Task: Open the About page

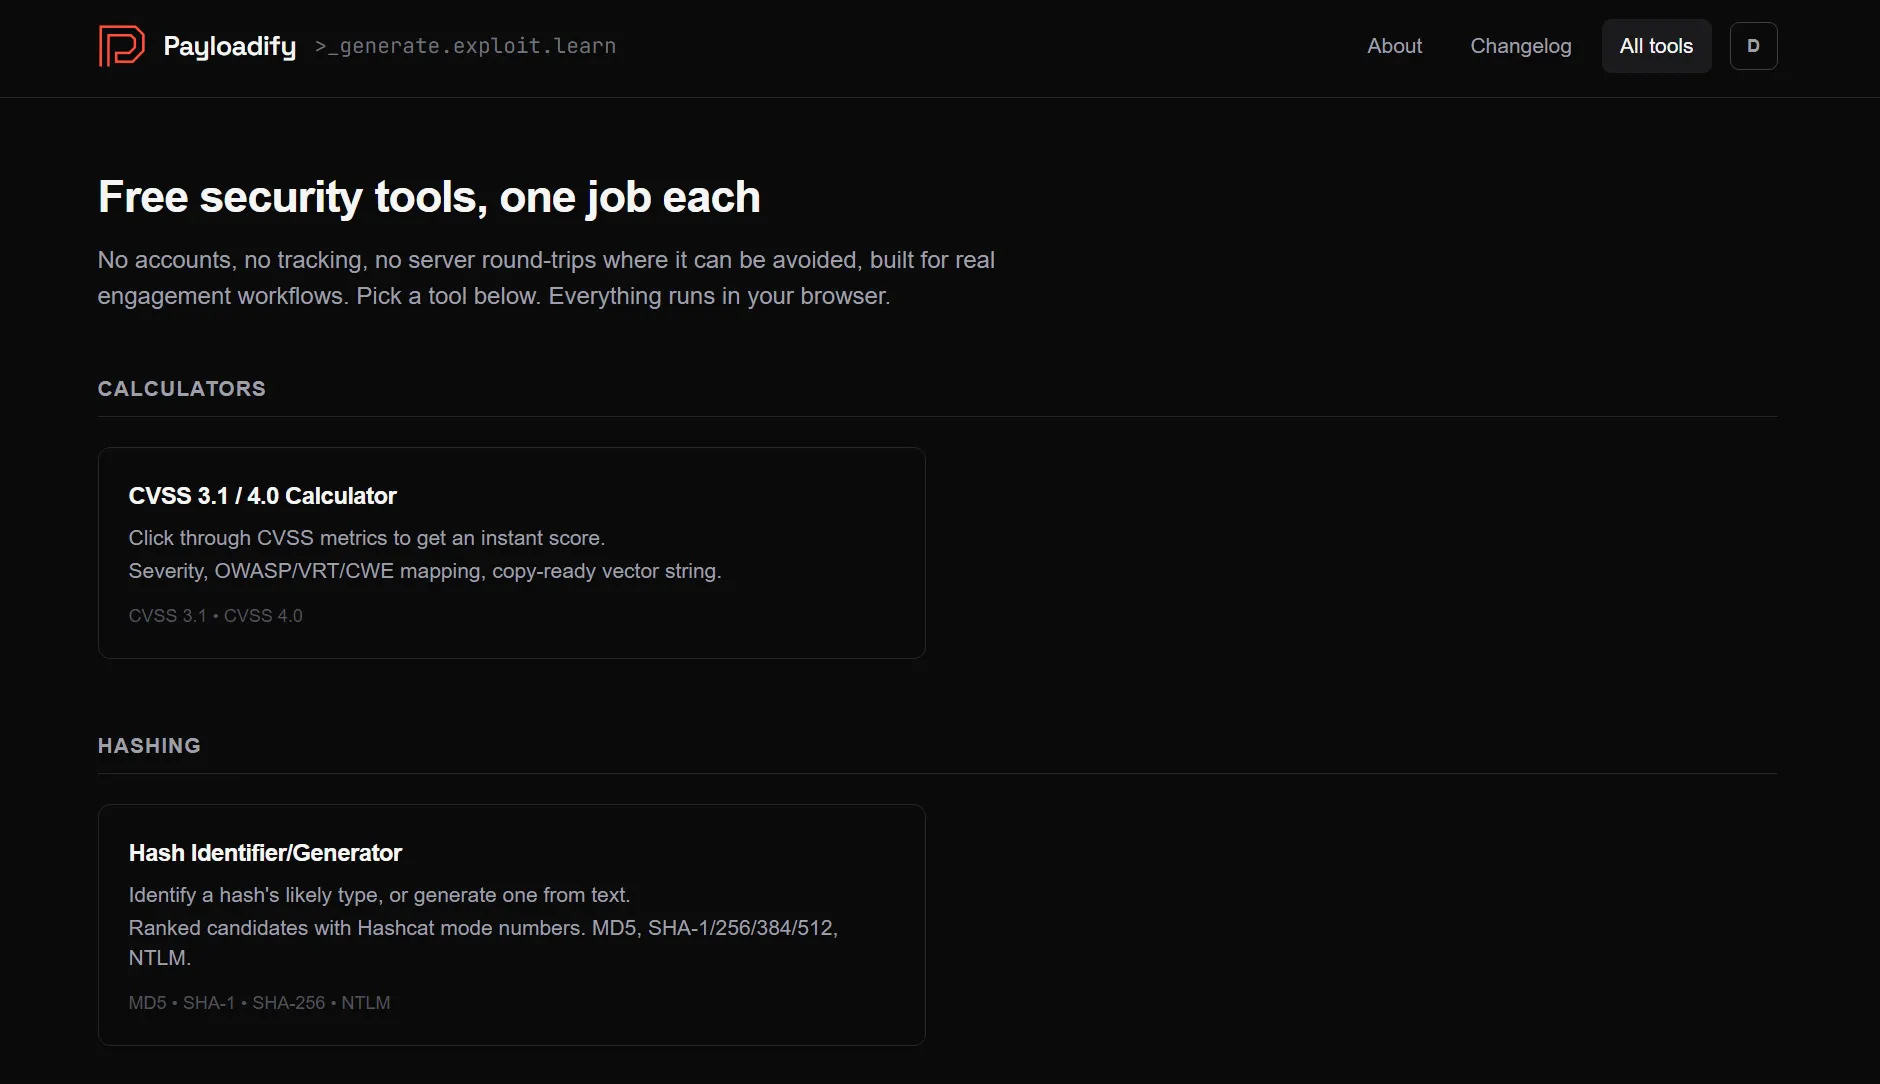Action: (x=1394, y=46)
